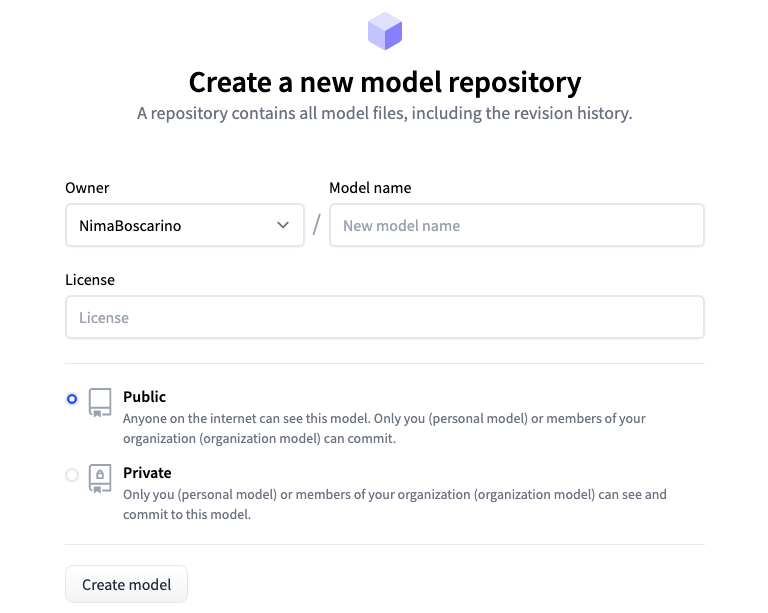Click the chevron arrow in Owner field
Viewport: 768px width, 613px height.
[283, 225]
